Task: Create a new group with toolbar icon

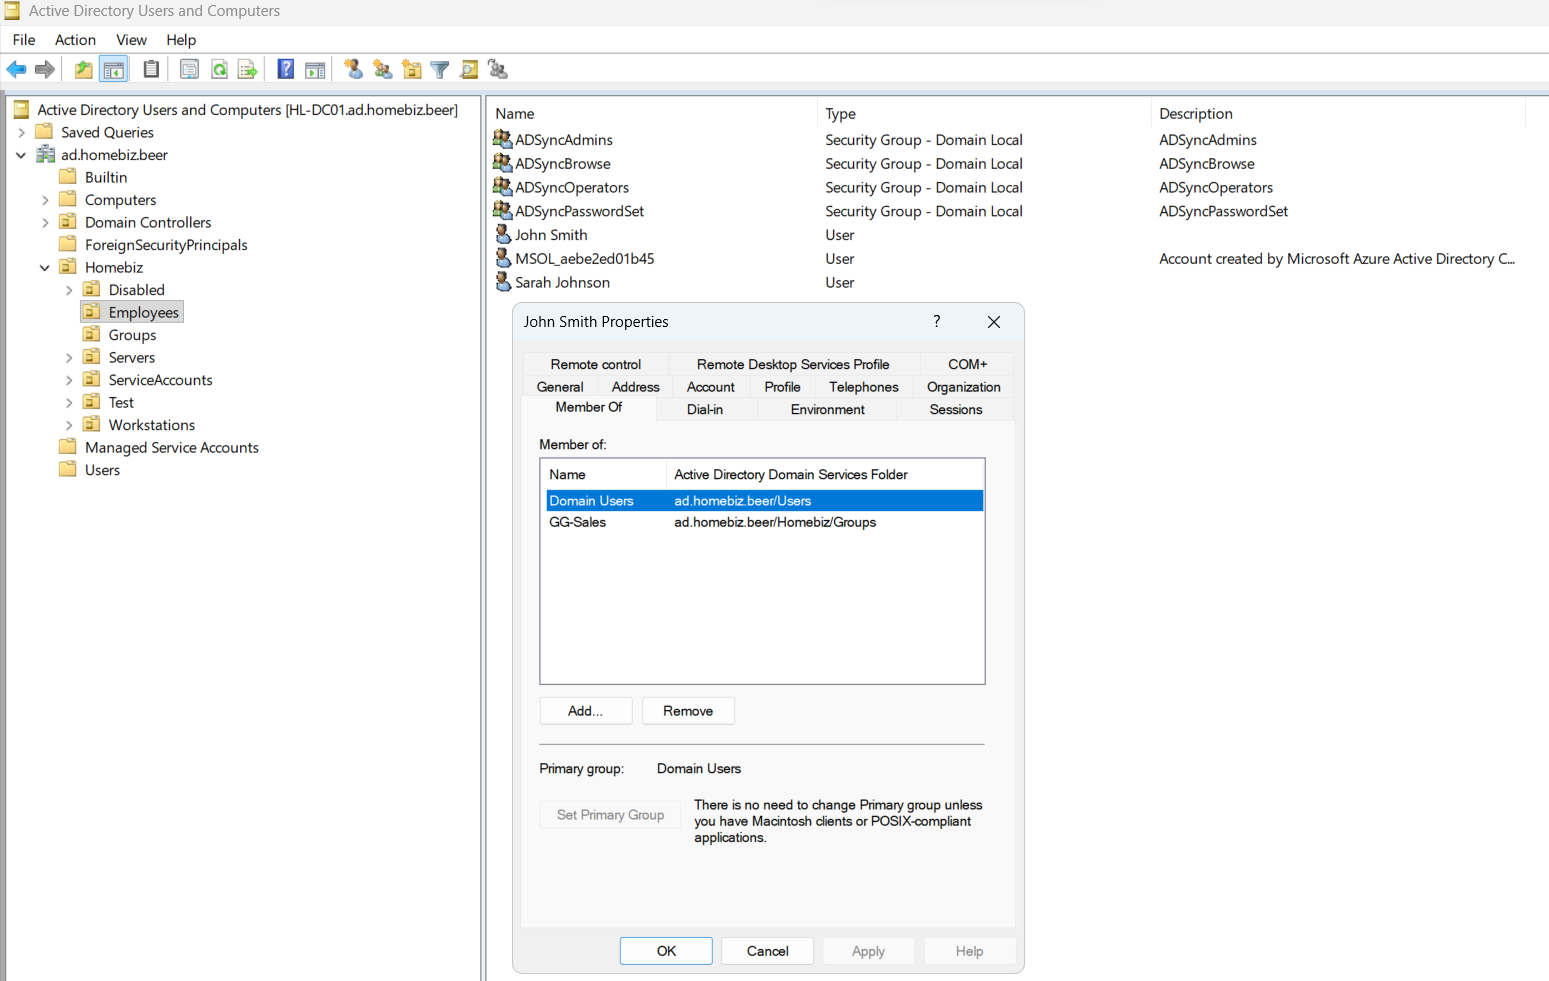Action: (x=382, y=69)
